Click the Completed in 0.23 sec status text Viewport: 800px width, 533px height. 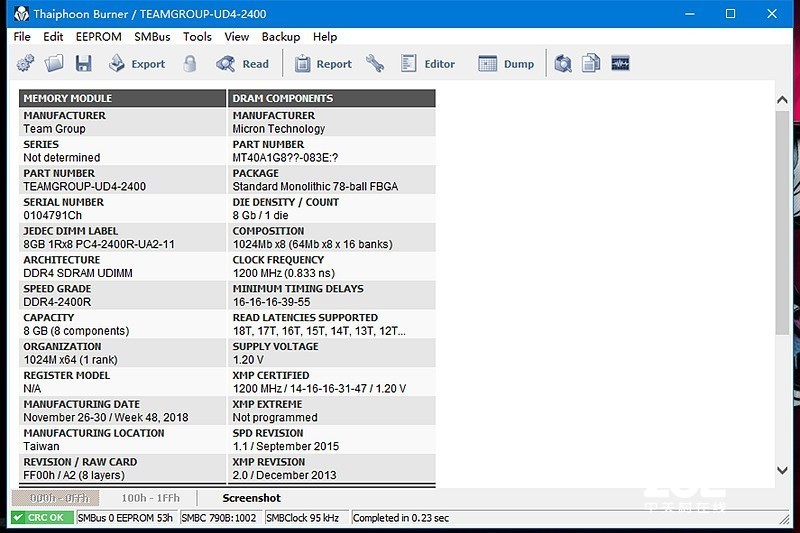401,518
